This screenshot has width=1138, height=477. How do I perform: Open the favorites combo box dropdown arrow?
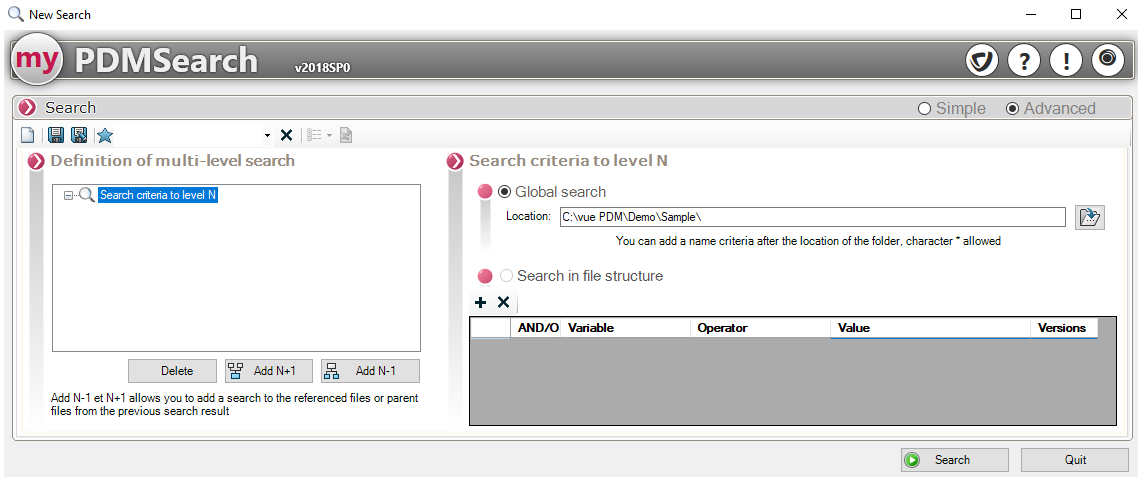pyautogui.click(x=267, y=136)
